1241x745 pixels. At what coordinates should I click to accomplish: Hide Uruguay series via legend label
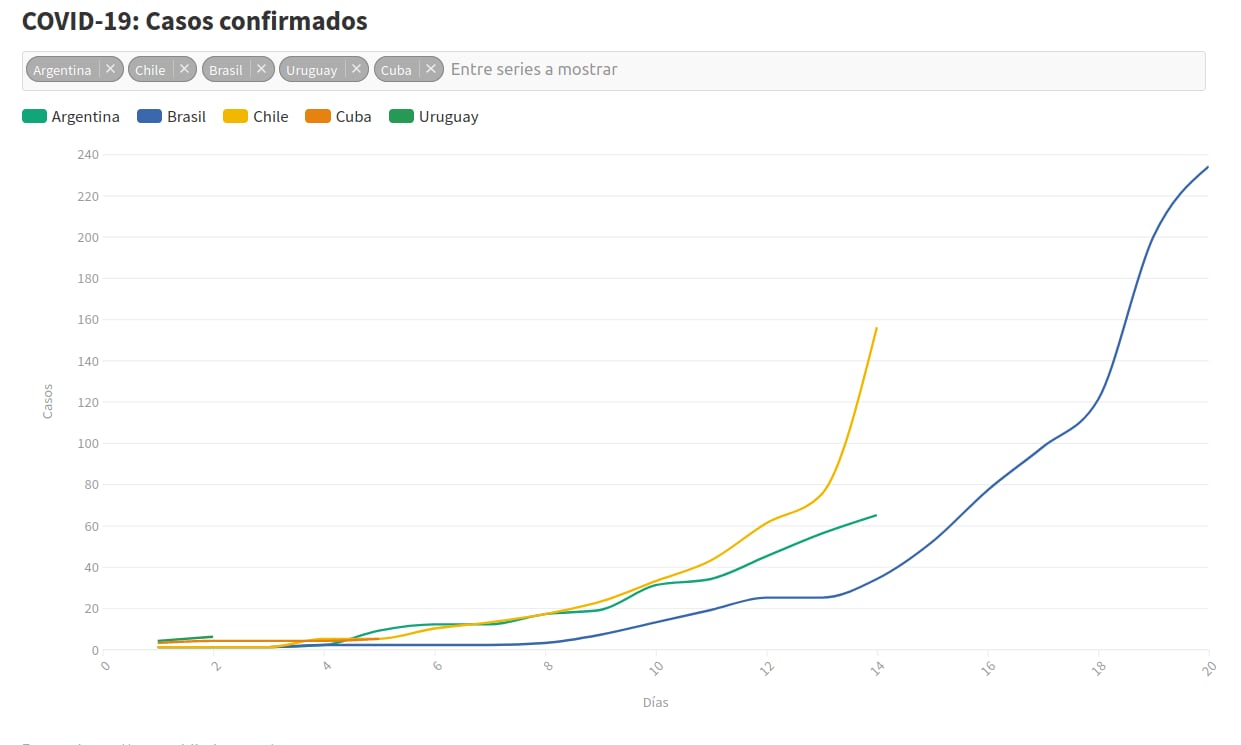(448, 117)
